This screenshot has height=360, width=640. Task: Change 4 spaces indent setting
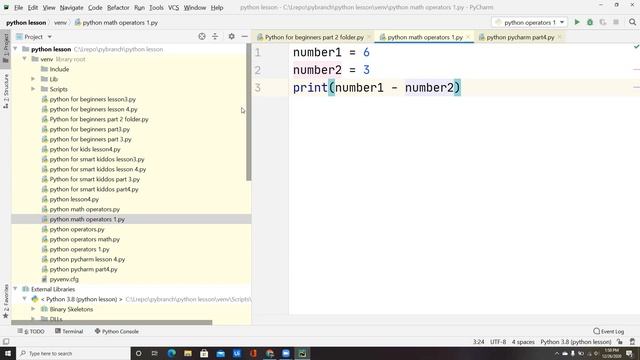click(x=523, y=342)
